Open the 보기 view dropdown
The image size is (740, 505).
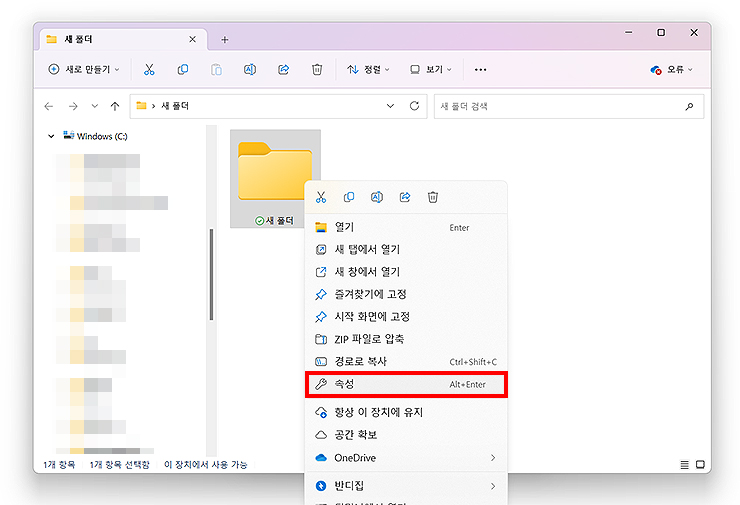tap(430, 70)
